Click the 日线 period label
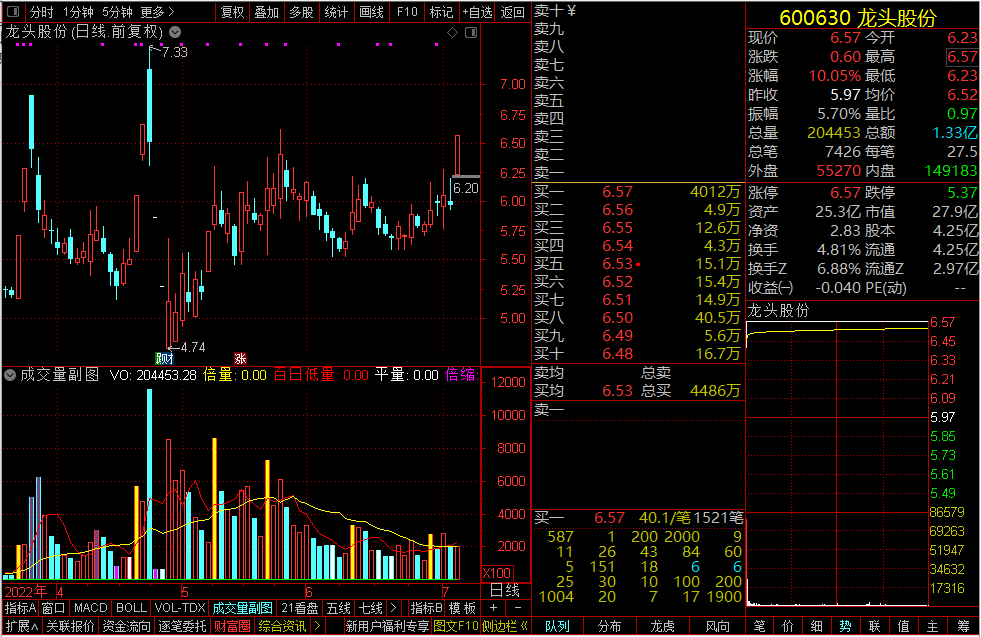981x637 pixels. [505, 590]
